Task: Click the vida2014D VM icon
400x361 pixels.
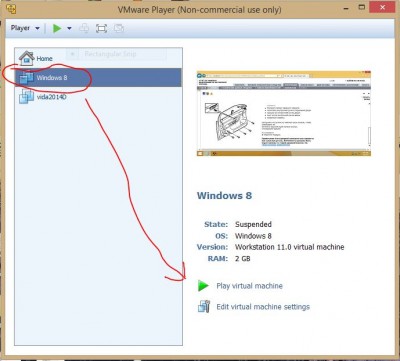Action: tap(26, 97)
